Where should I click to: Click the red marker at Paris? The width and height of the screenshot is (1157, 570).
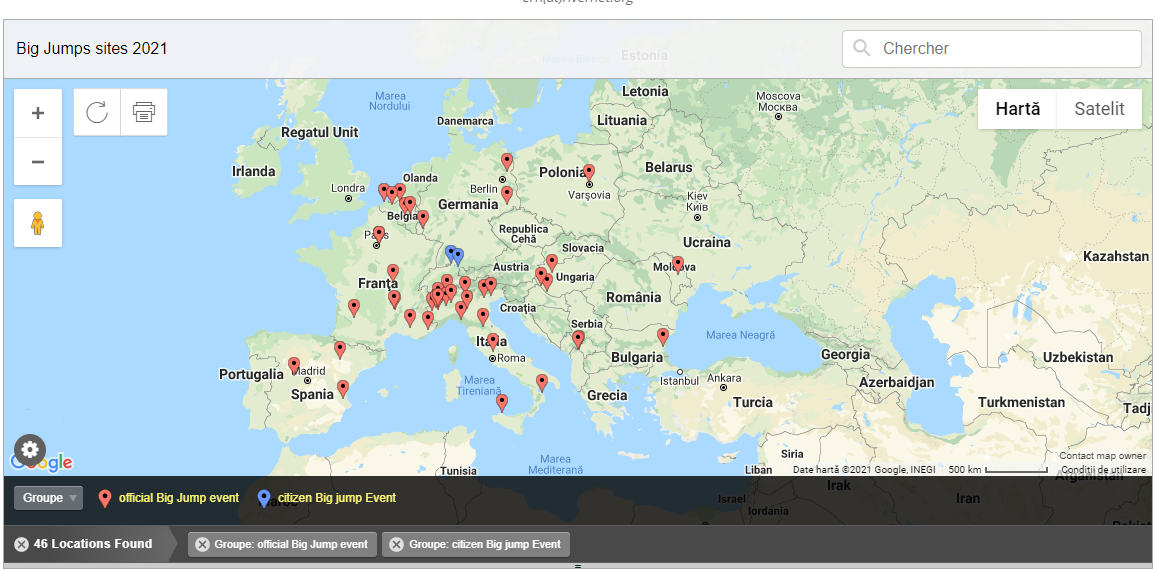379,235
